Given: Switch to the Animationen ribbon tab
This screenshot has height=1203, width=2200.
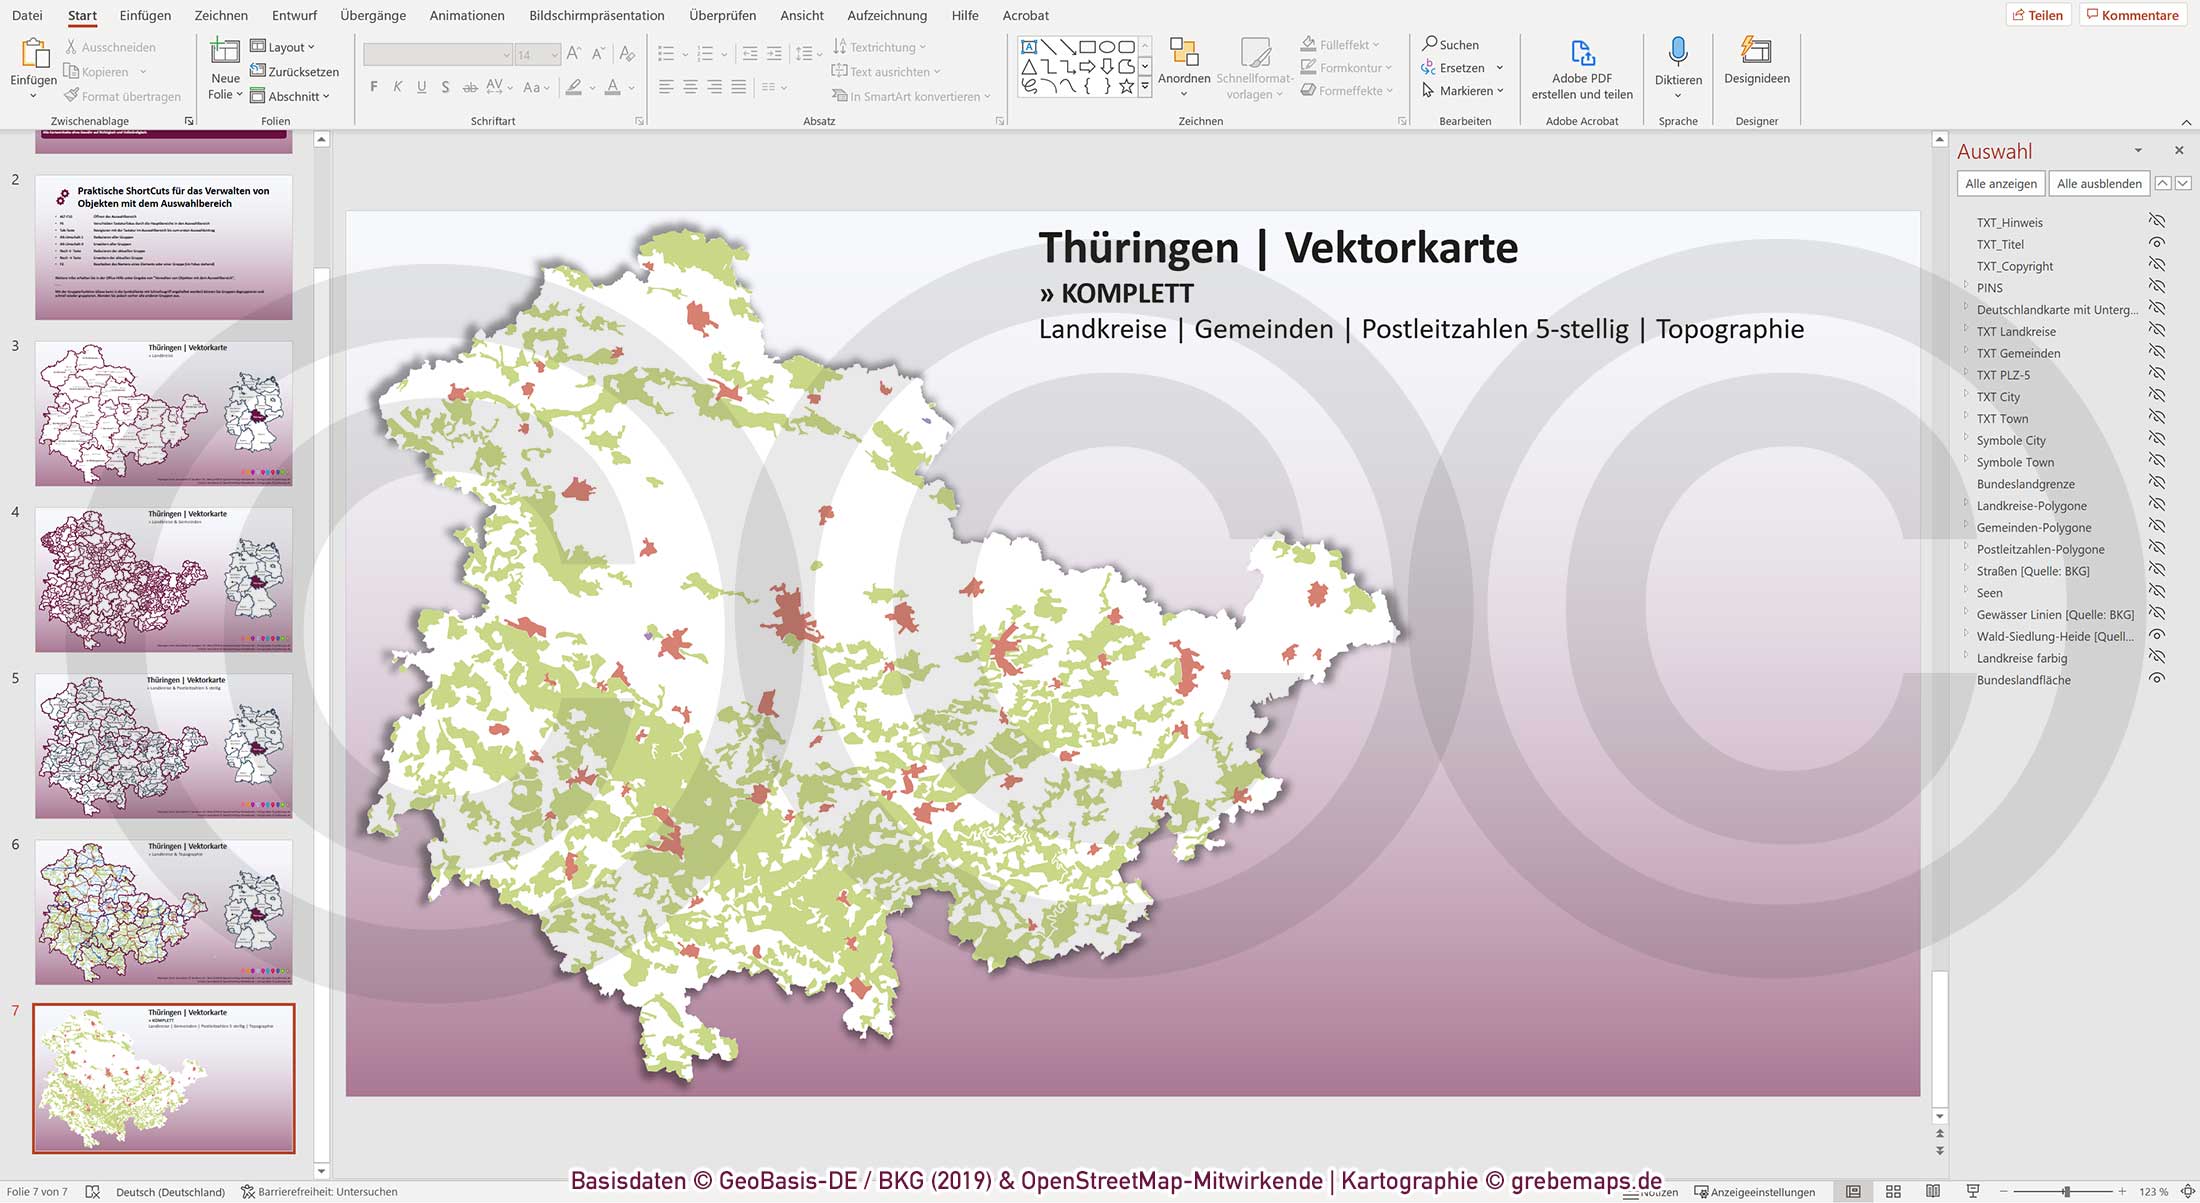Looking at the screenshot, I should click(466, 15).
